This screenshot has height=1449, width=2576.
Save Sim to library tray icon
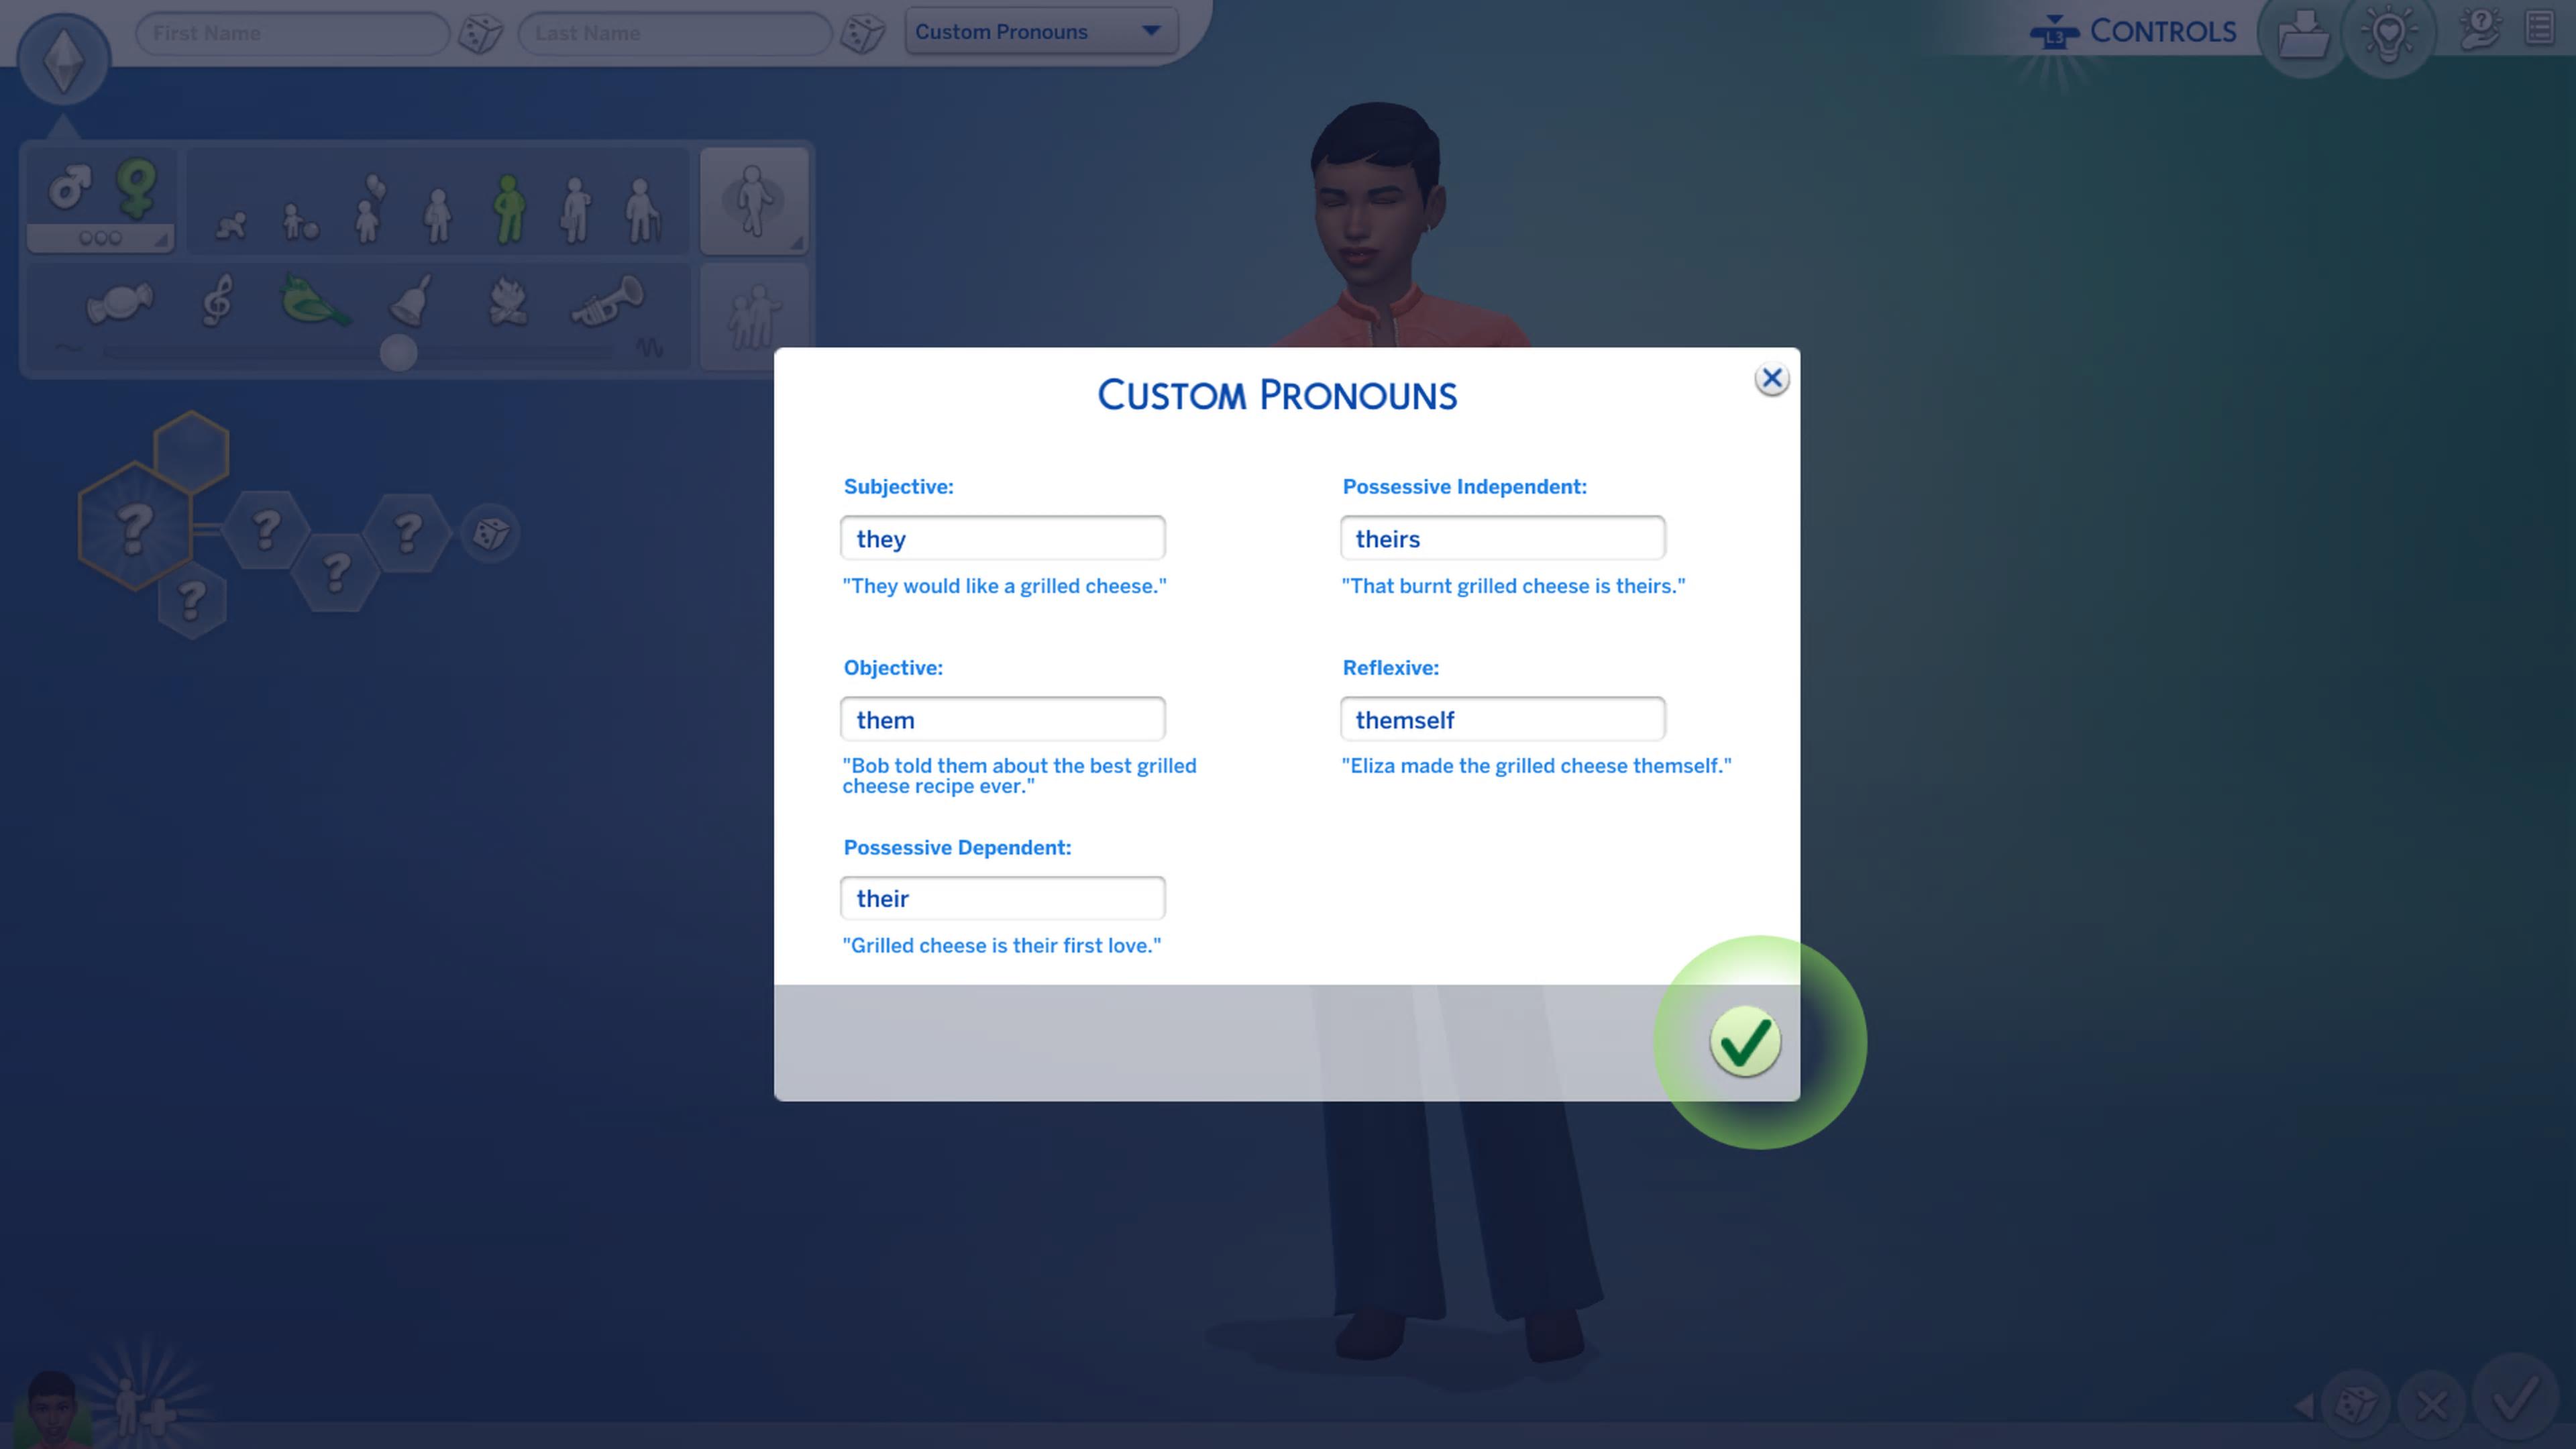[x=2303, y=35]
